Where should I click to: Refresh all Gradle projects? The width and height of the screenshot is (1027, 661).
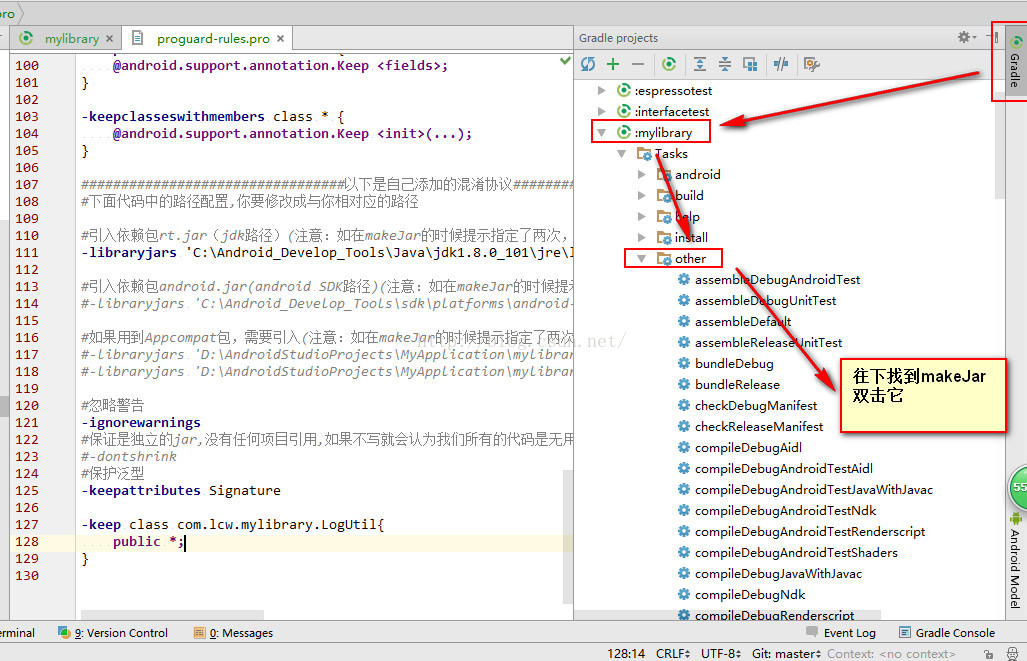[588, 64]
